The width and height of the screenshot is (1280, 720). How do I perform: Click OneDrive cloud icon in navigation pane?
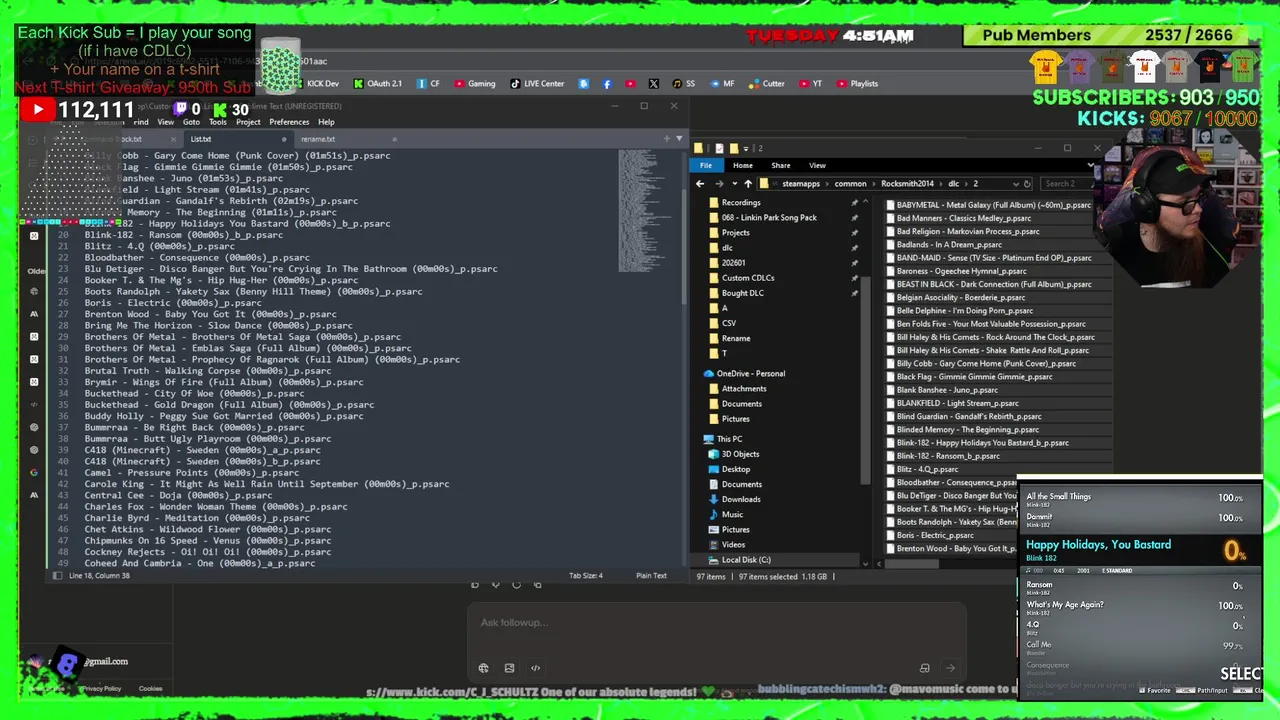[x=709, y=374]
